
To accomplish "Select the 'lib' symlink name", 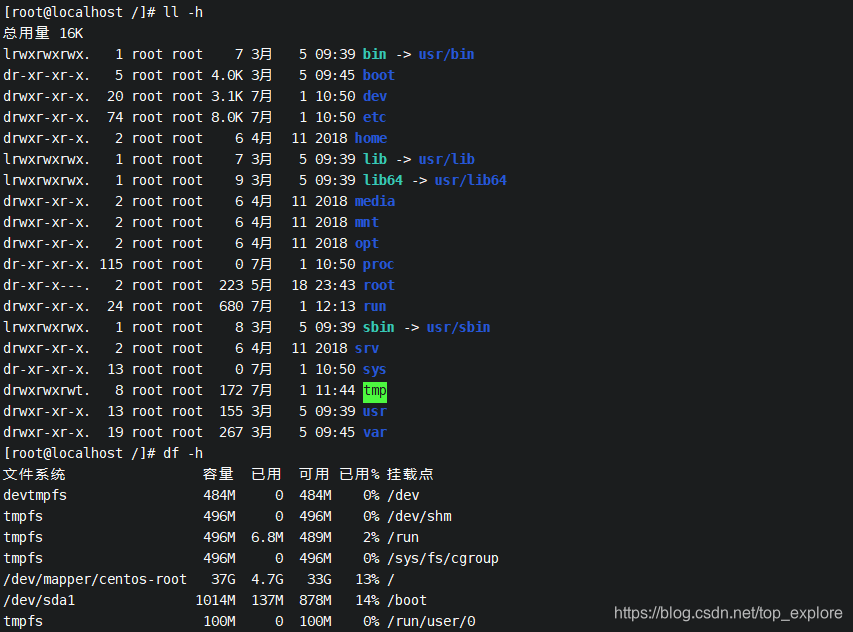I will pos(375,159).
